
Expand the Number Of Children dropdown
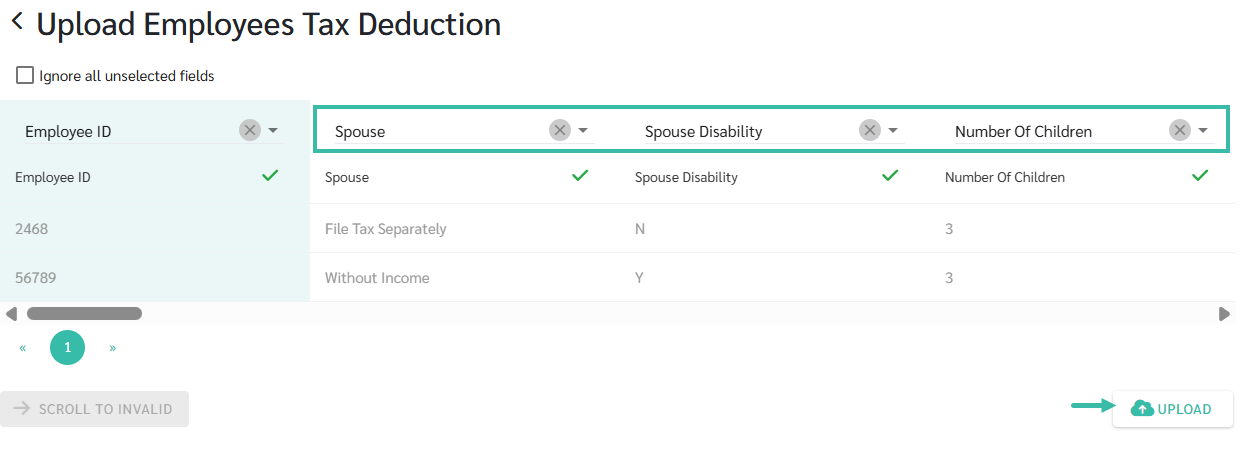point(1203,130)
